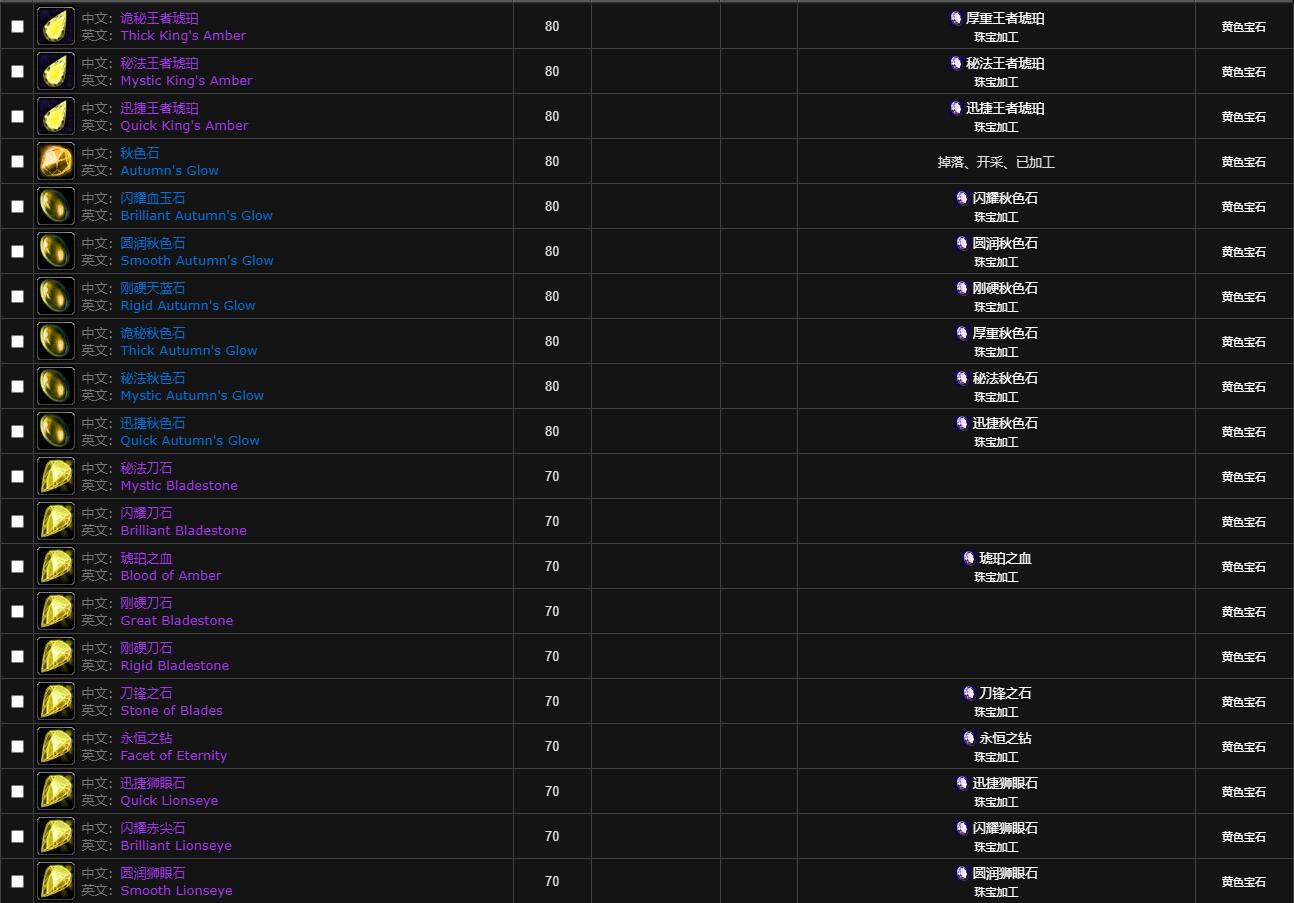Image resolution: width=1294 pixels, height=903 pixels.
Task: Click the jewelcrafting icon beside 永恒之钻 source
Action: (x=969, y=738)
